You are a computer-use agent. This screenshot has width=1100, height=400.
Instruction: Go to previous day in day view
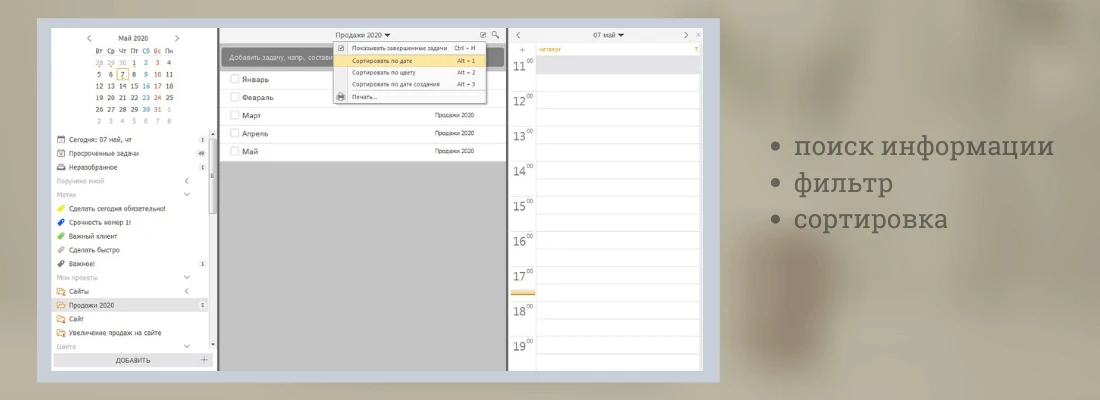coord(518,35)
